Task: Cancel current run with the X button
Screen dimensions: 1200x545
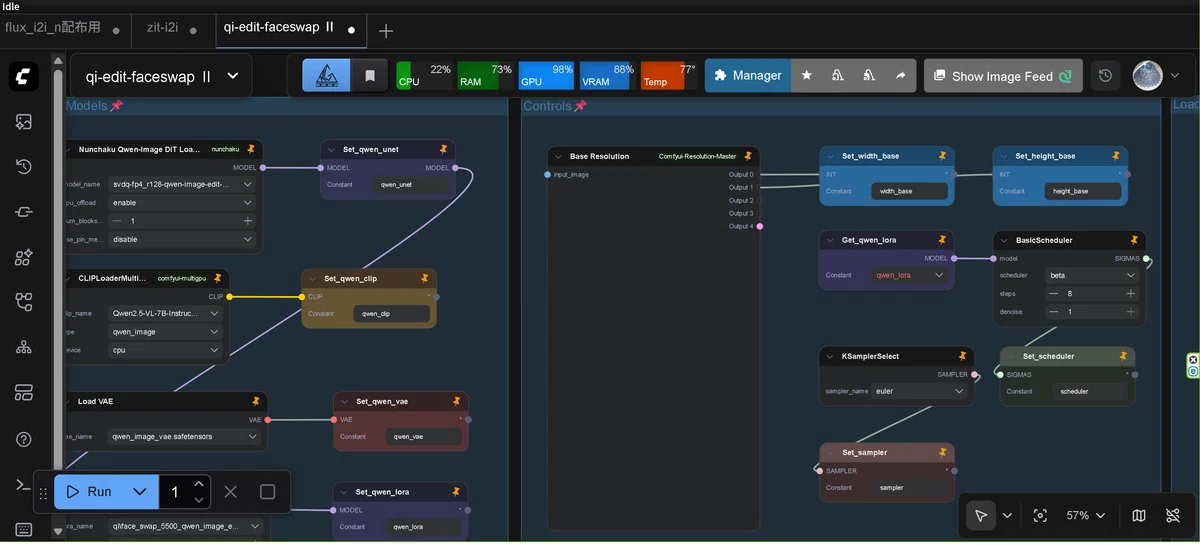Action: point(231,491)
